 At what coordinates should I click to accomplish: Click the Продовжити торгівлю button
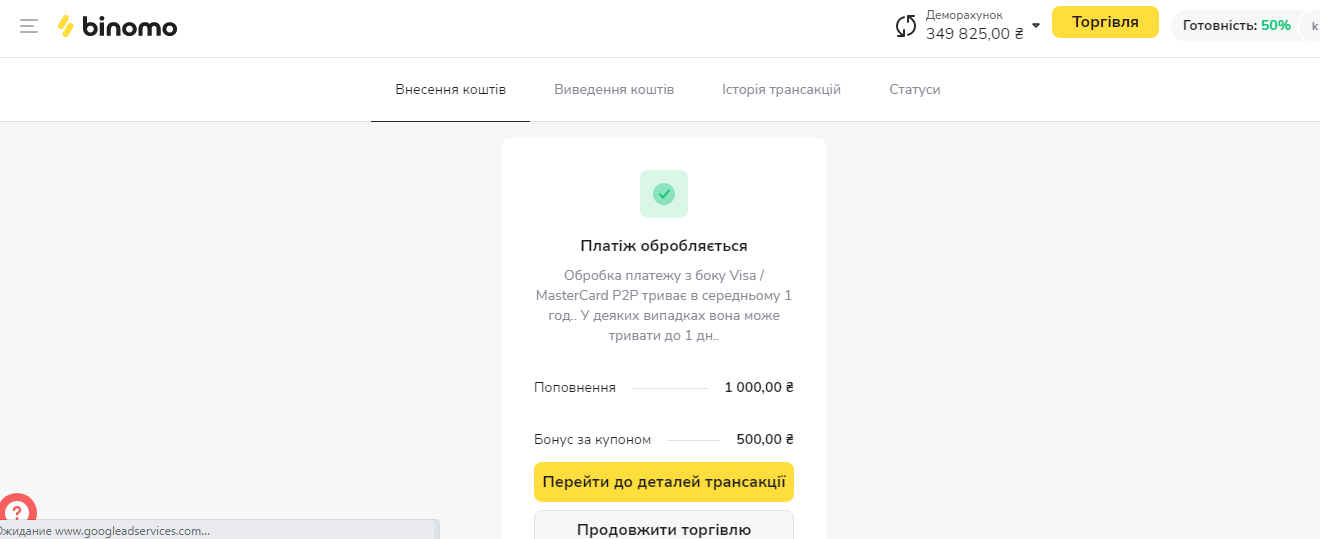[664, 527]
